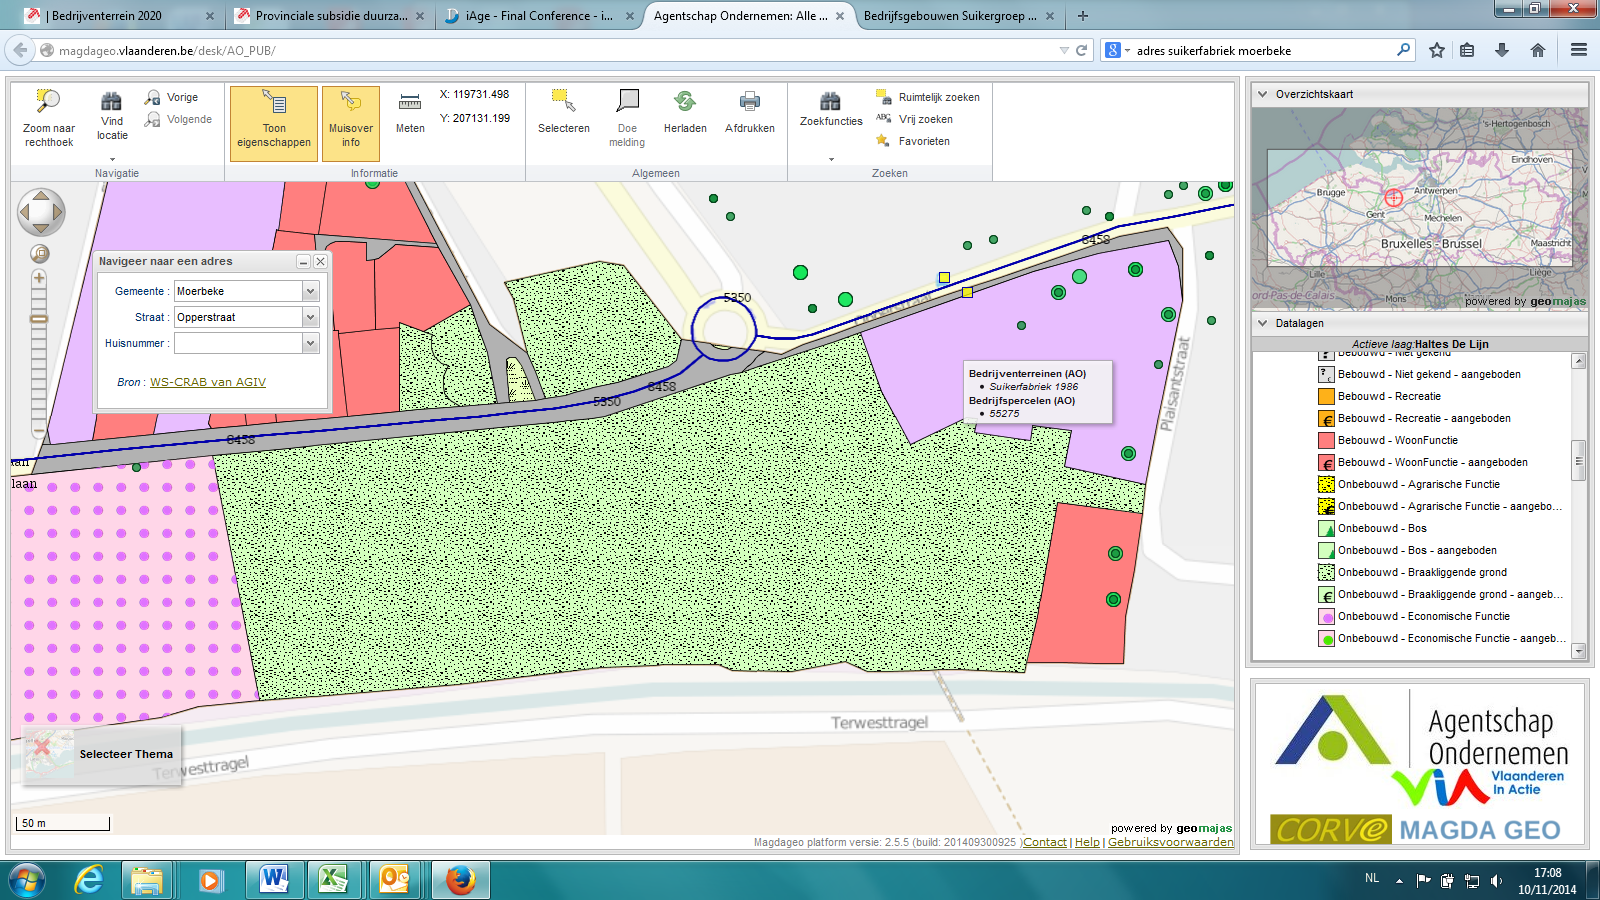Image resolution: width=1600 pixels, height=900 pixels.
Task: Open Internet Explorer from the taskbar
Action: click(x=89, y=880)
